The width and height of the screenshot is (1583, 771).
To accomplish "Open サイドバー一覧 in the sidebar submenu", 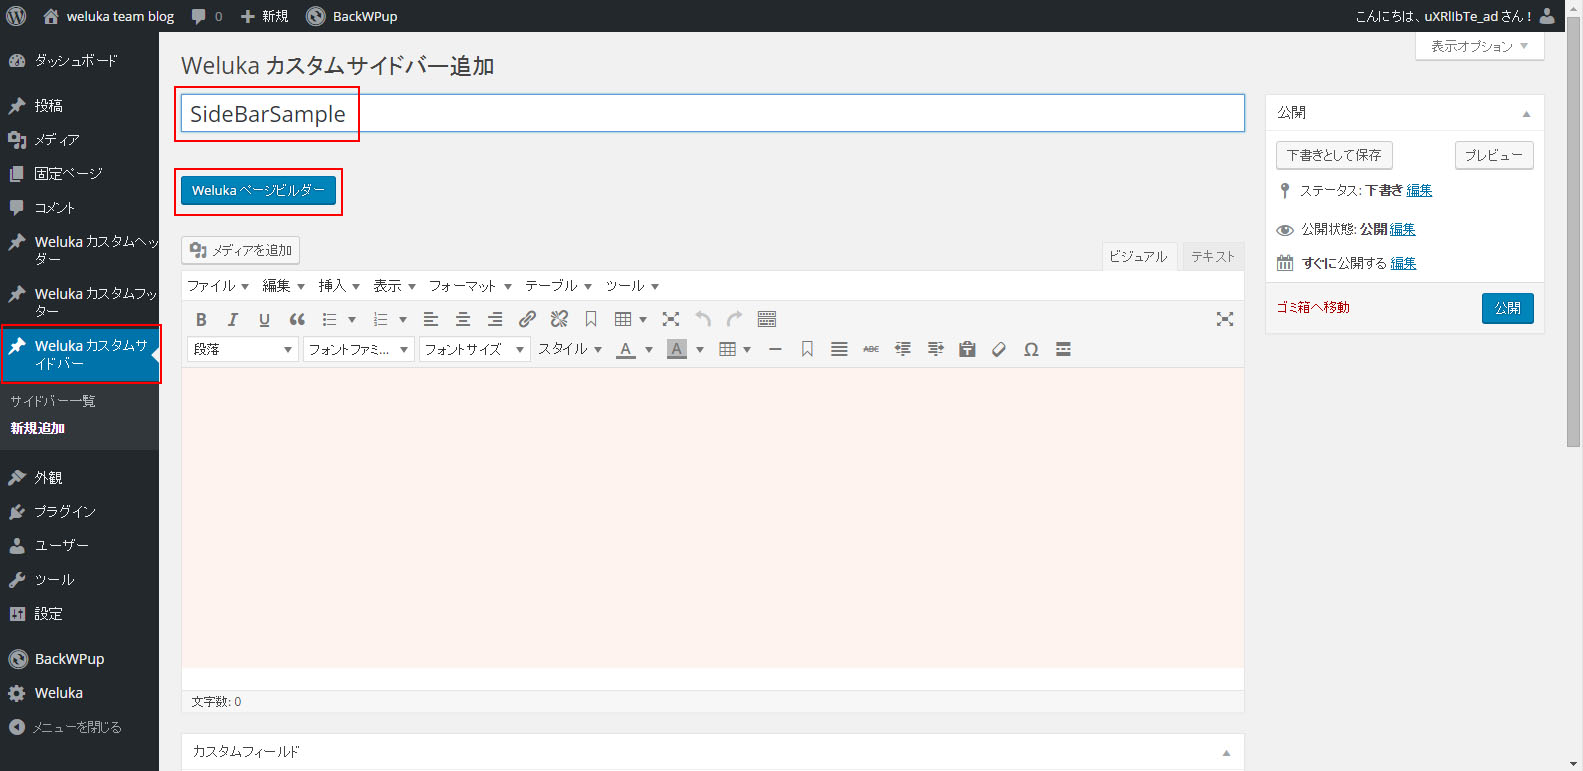I will [x=53, y=401].
